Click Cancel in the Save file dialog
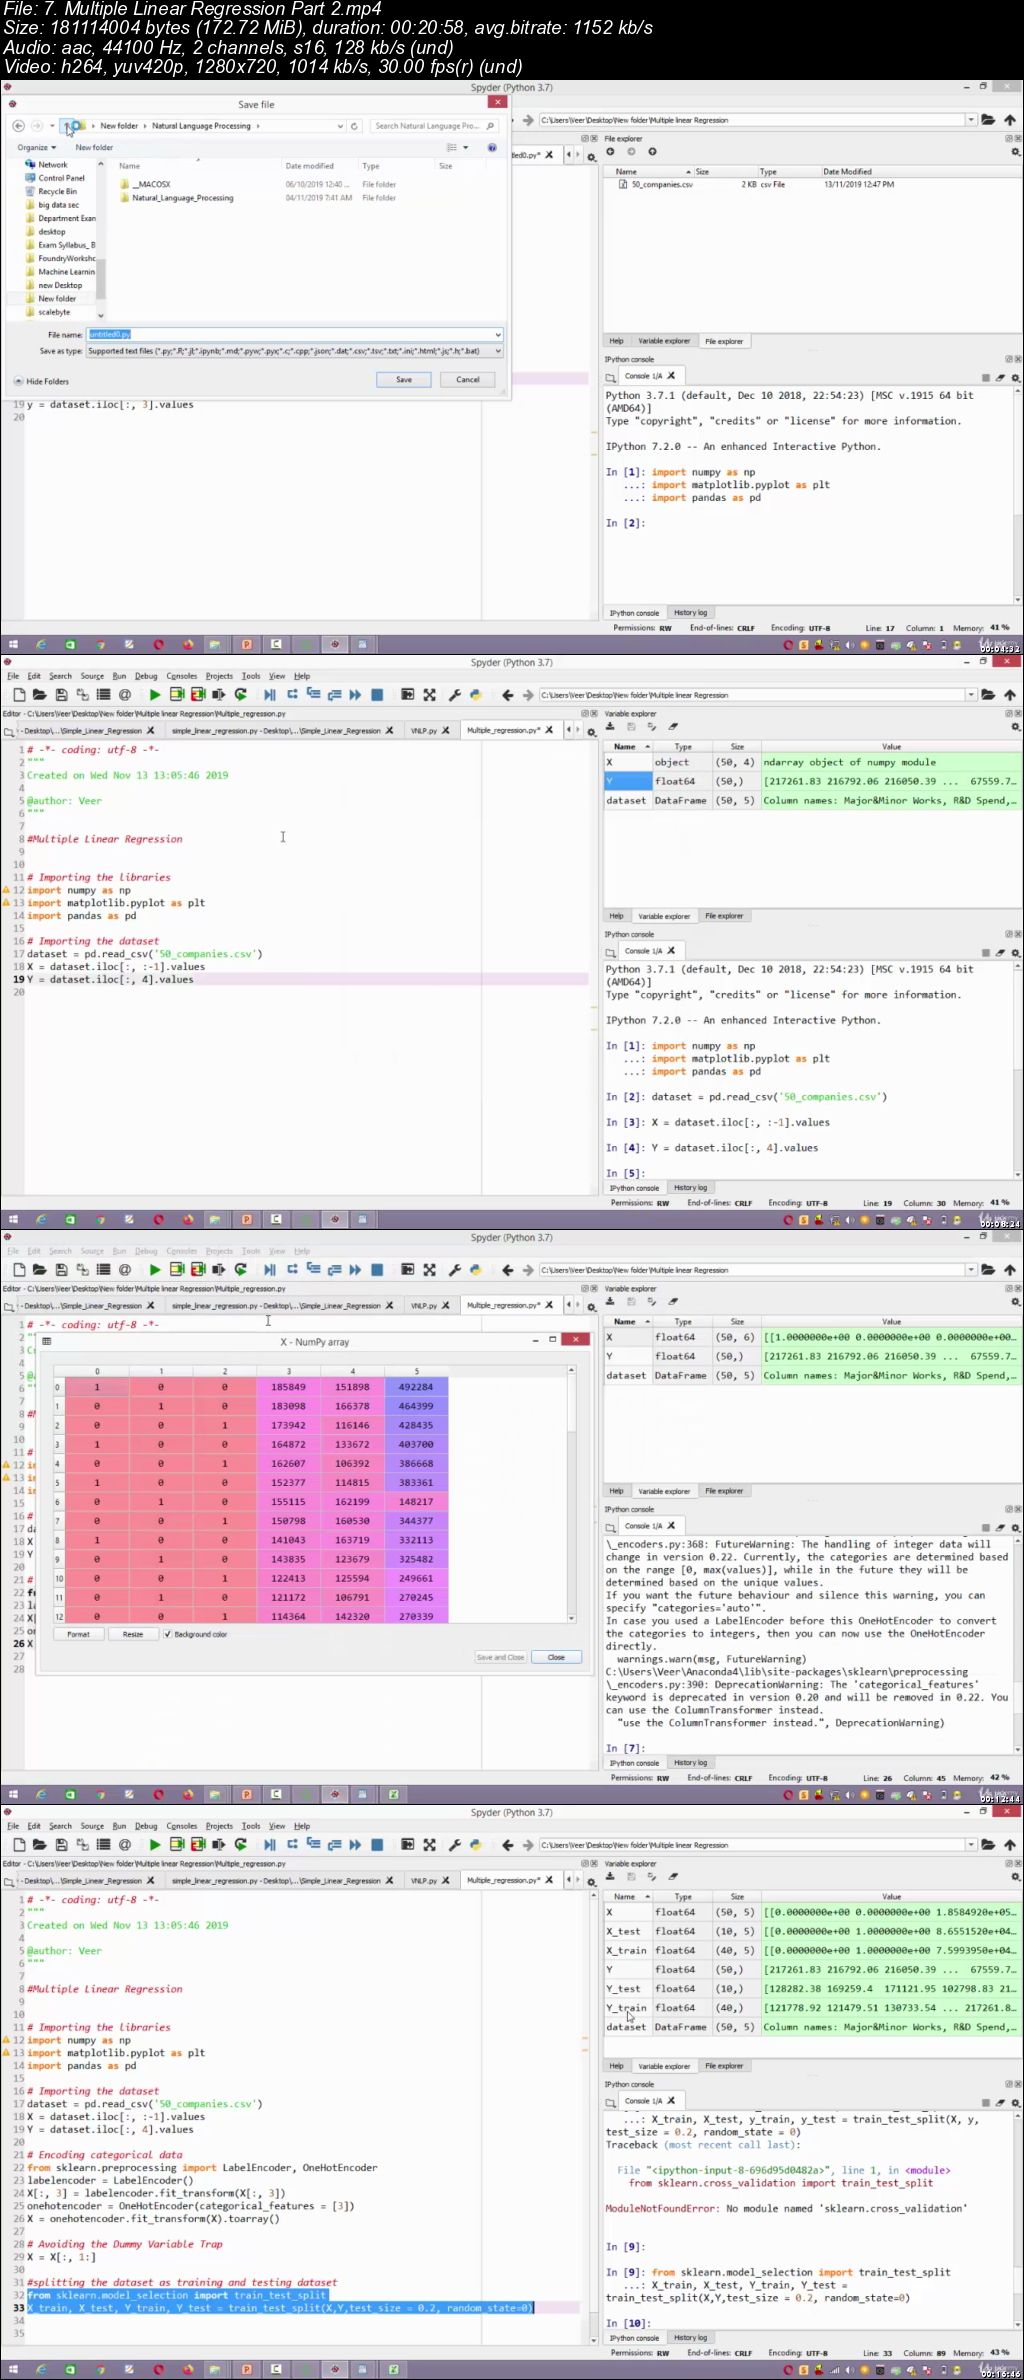Screen dimensions: 1024x2380 (468, 380)
